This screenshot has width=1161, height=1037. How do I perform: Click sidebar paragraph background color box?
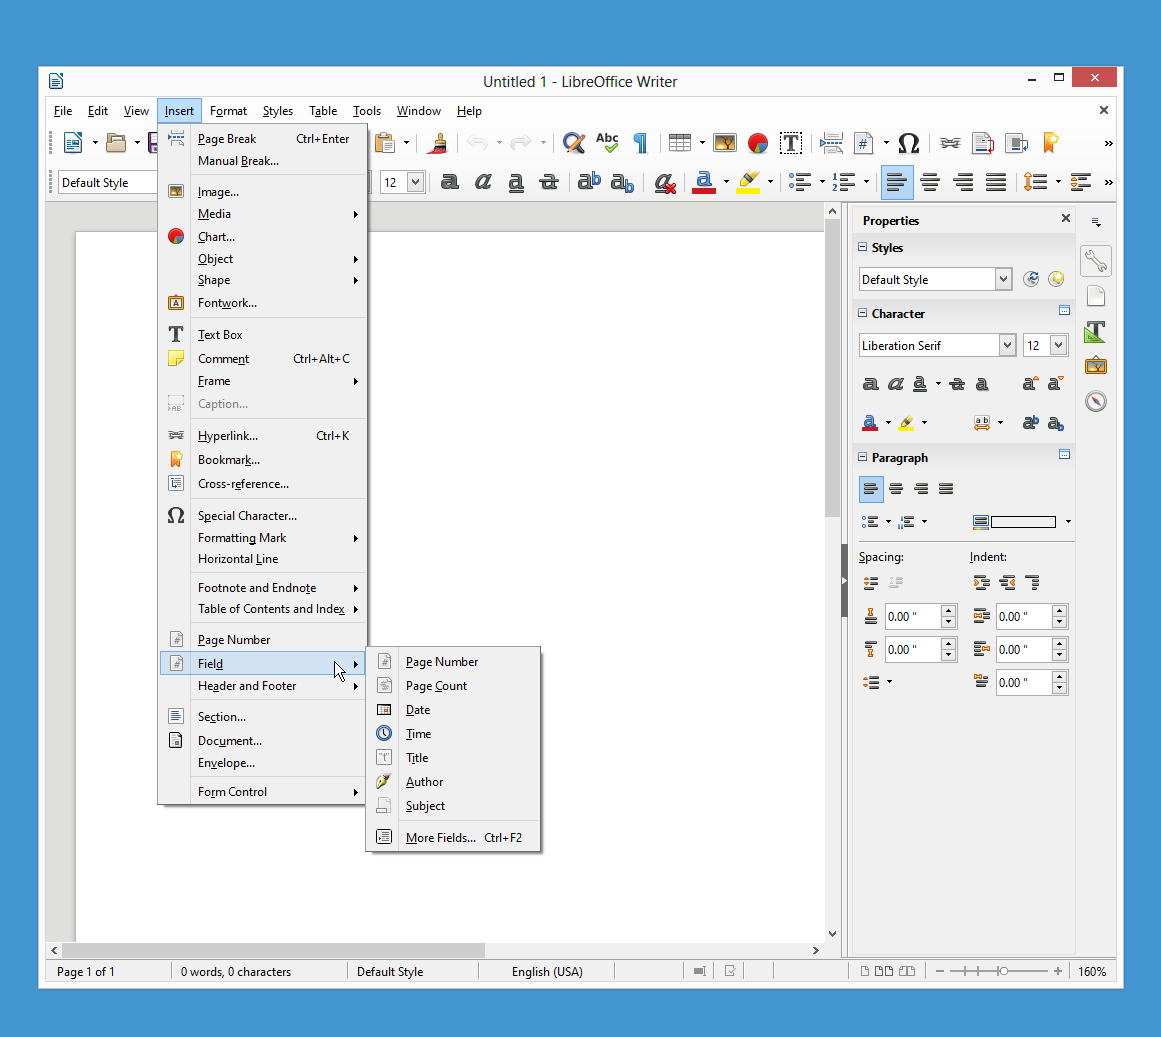click(1023, 522)
